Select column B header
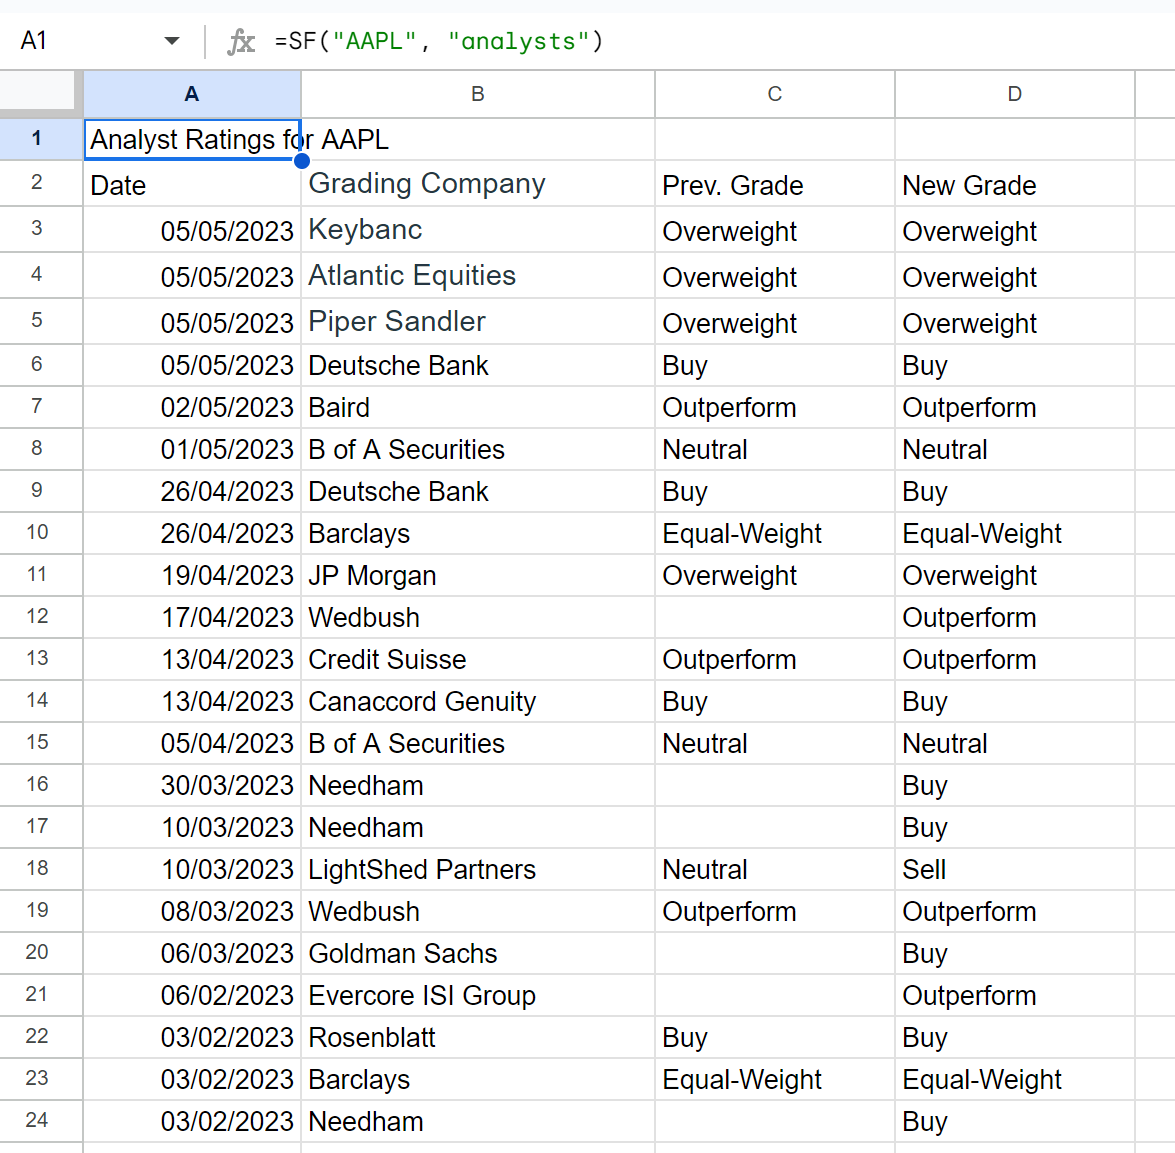The width and height of the screenshot is (1175, 1153). pos(478,94)
